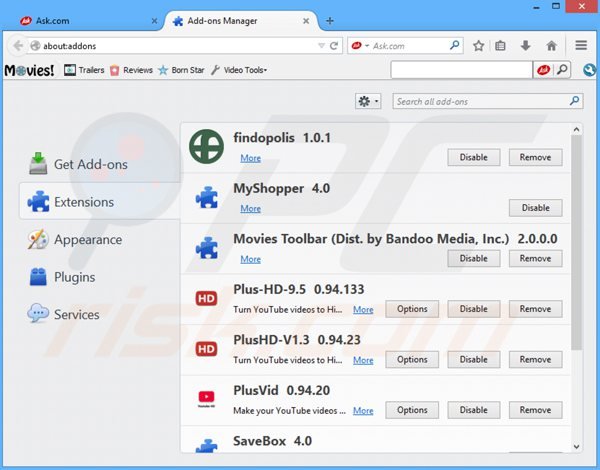This screenshot has height=470, width=600.
Task: Open a new tab with plus button
Action: pos(330,21)
